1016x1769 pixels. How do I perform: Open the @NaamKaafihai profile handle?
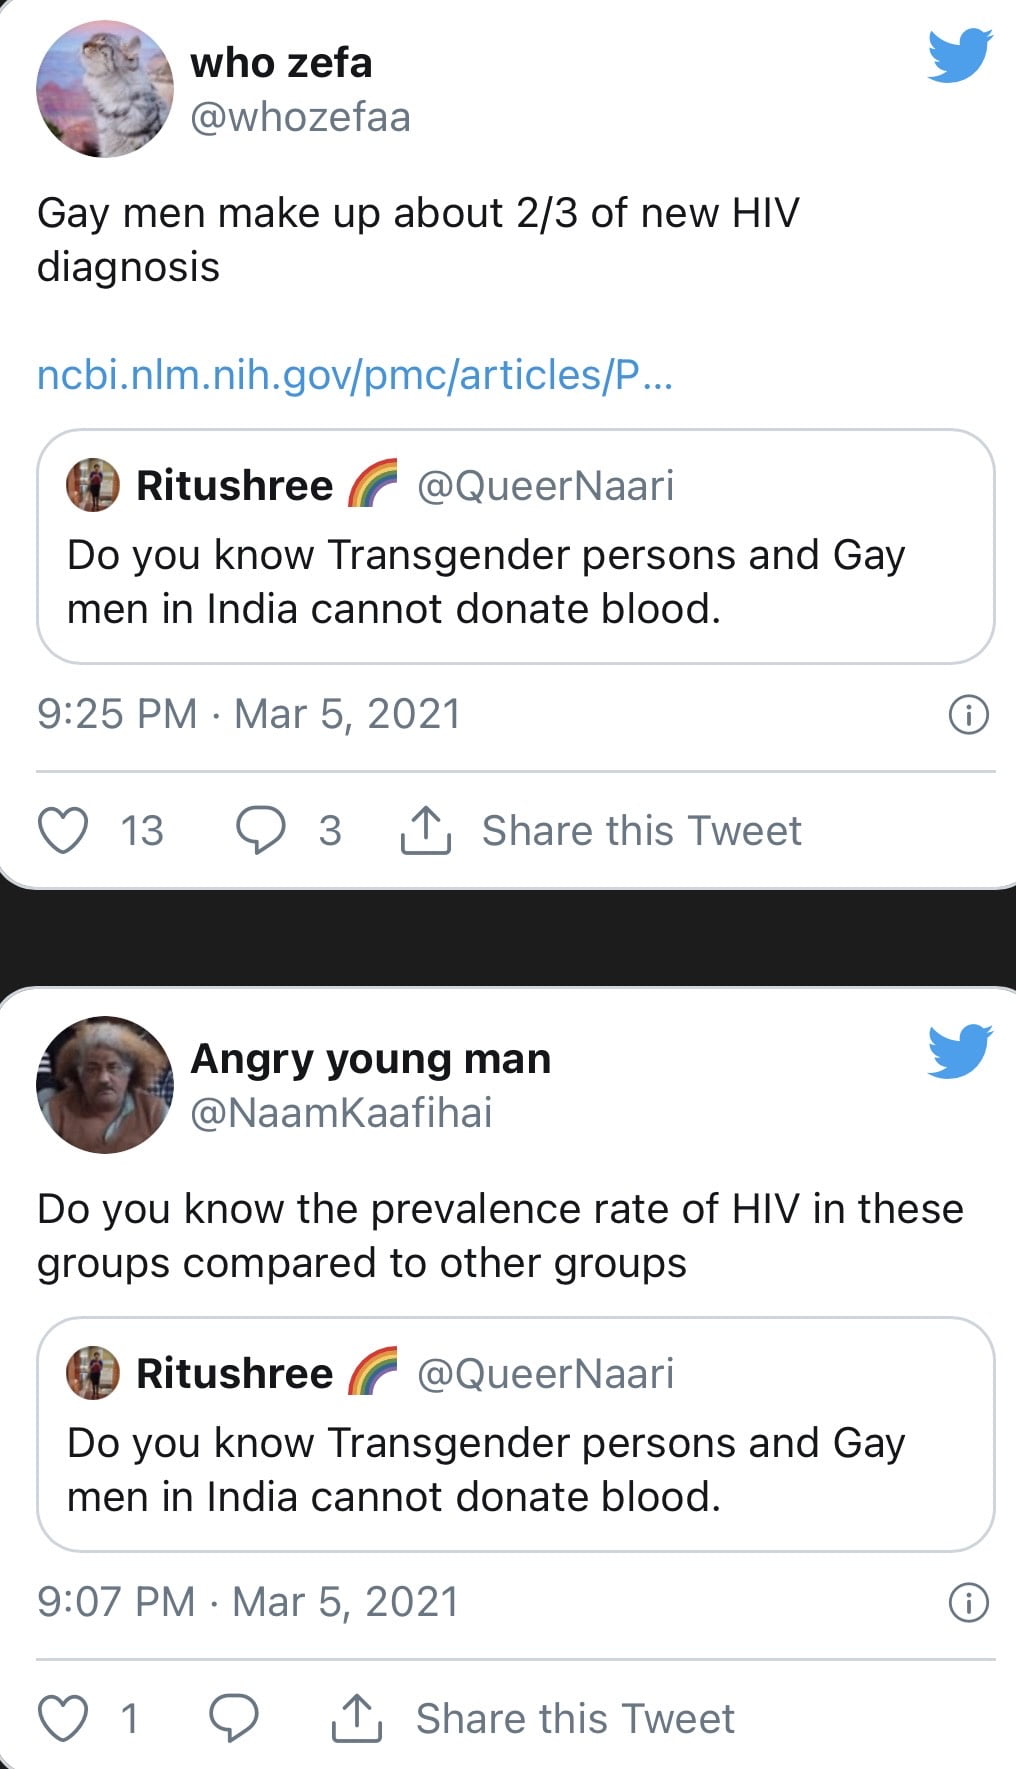[341, 1113]
